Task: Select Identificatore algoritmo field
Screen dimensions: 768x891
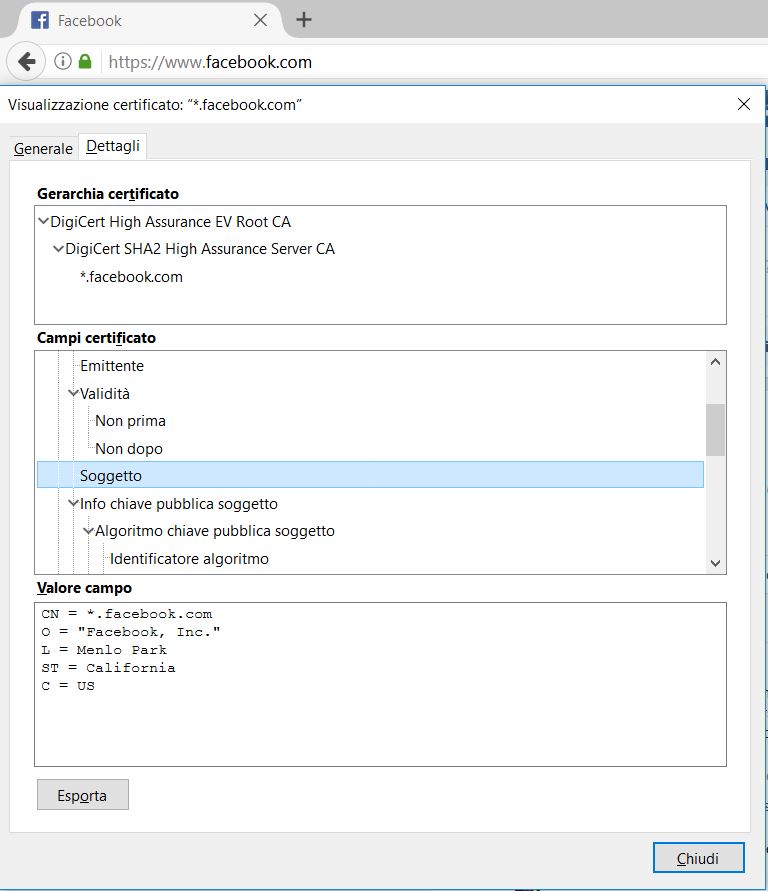Action: pos(189,559)
